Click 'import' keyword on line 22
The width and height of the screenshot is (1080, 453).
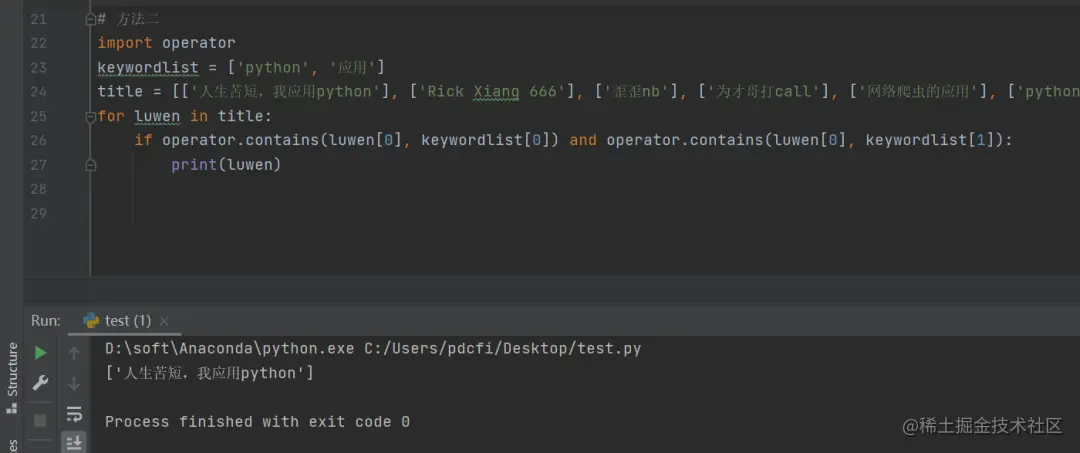pyautogui.click(x=125, y=43)
